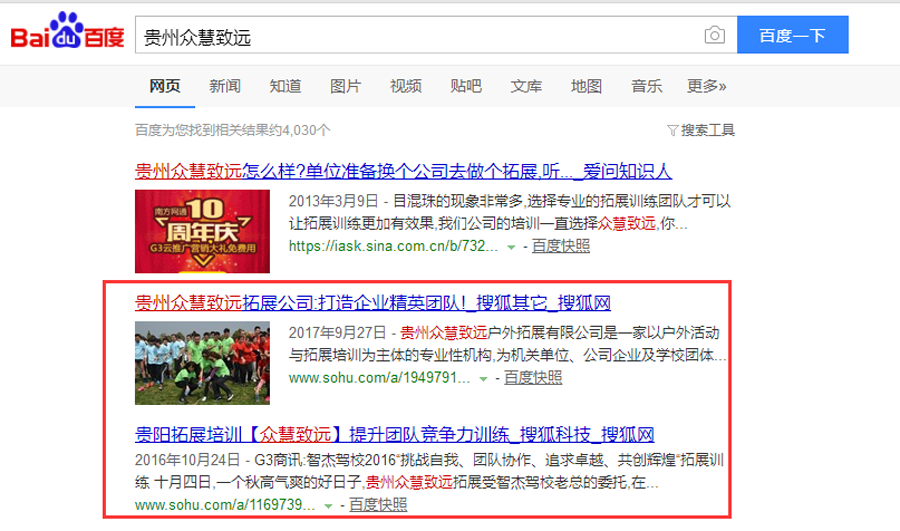
Task: Expand dropdown arrow beside sohu.com/a/1169739 URL
Action: (x=328, y=506)
